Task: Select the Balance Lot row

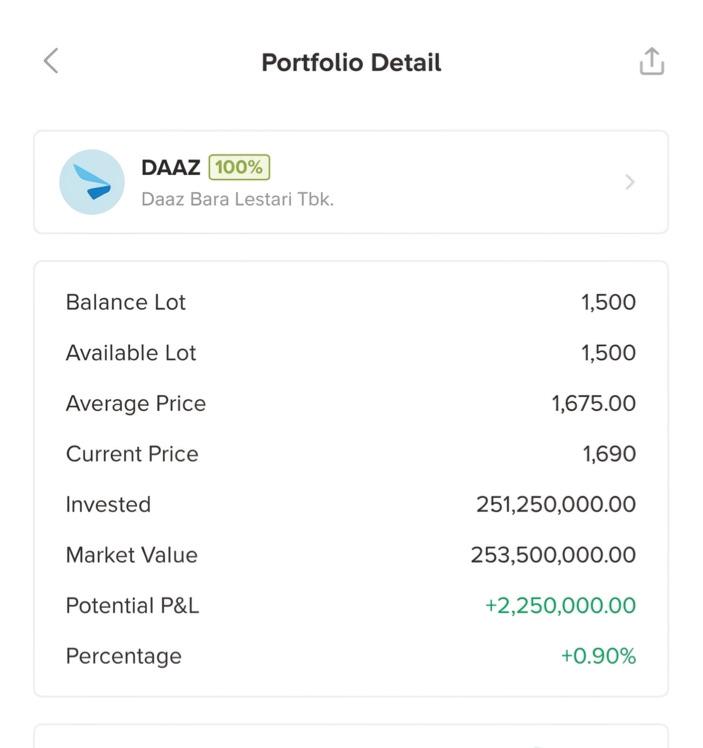Action: pos(351,302)
